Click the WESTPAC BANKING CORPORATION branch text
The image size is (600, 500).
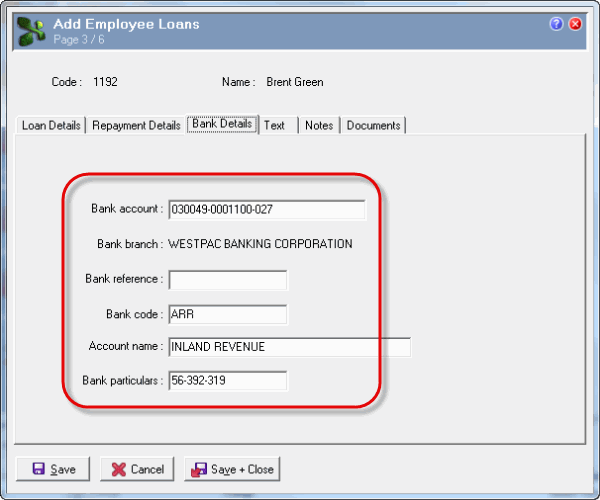(260, 243)
